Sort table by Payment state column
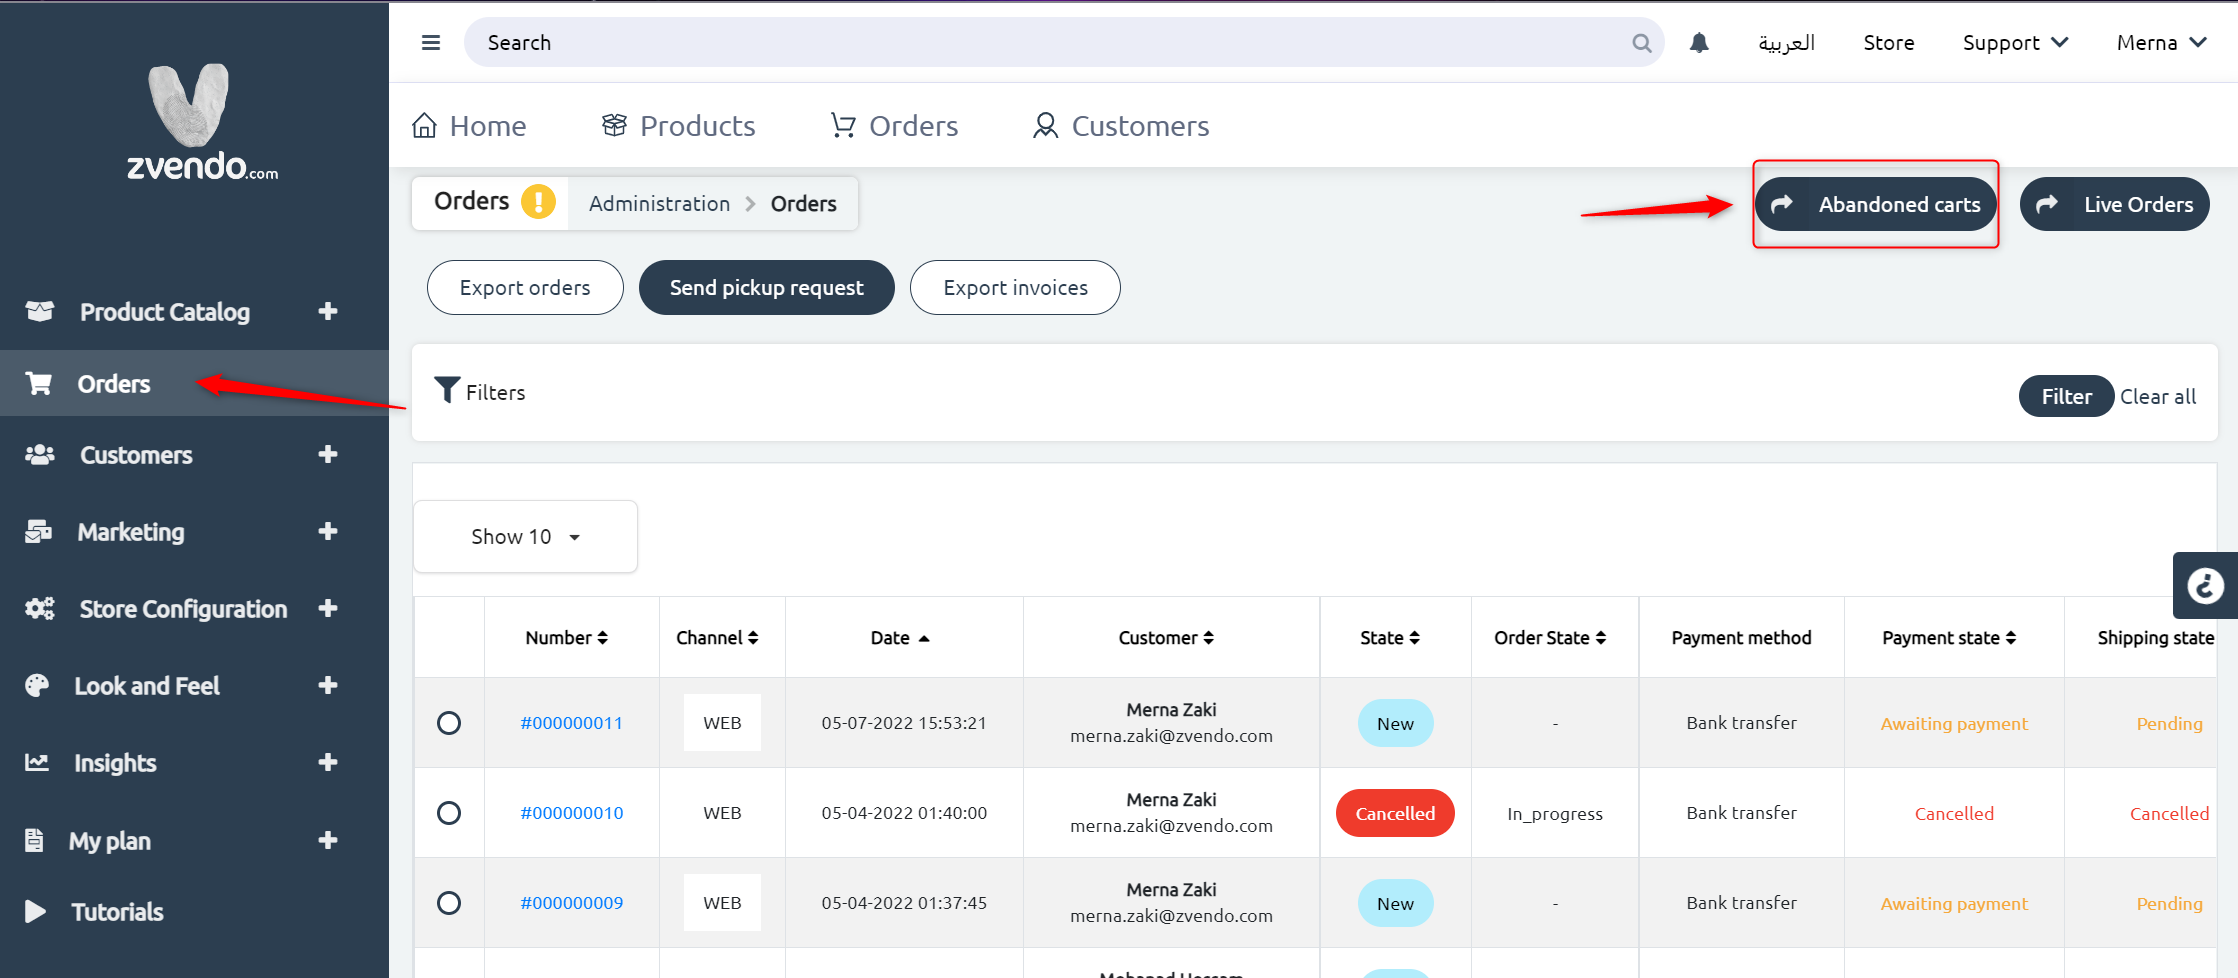The width and height of the screenshot is (2238, 978). (x=1949, y=638)
